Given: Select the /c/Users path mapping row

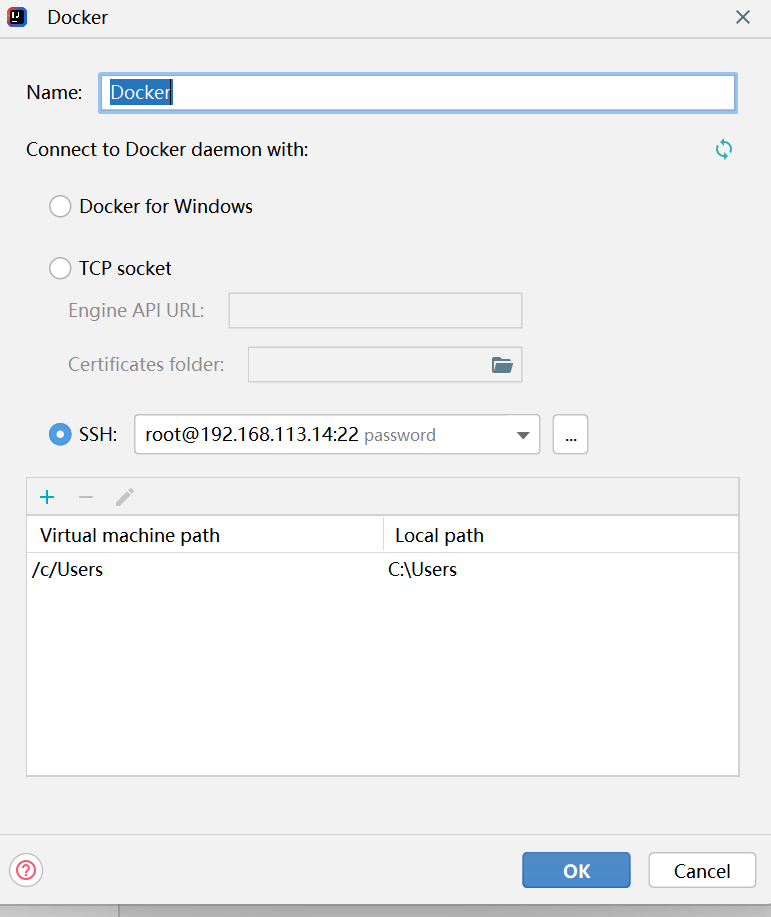Looking at the screenshot, I should tap(200, 570).
